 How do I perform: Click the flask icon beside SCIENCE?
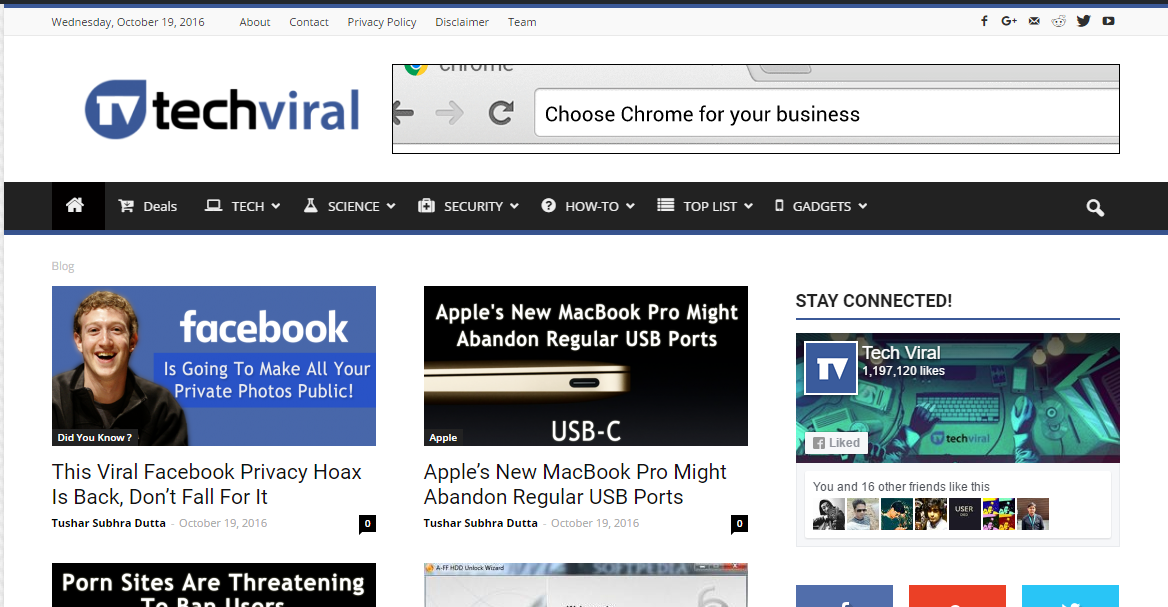(311, 206)
